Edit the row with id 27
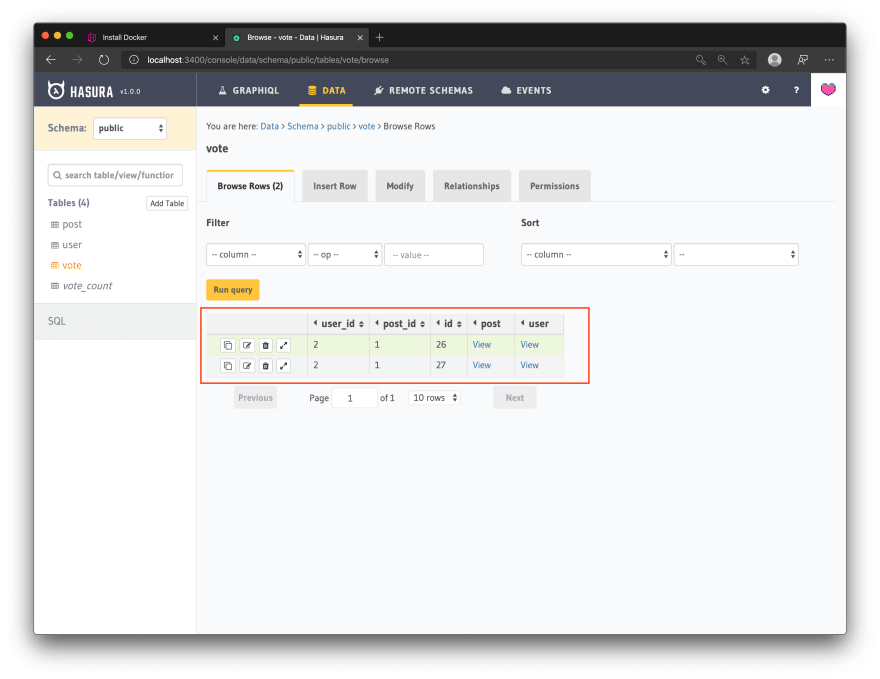 pos(247,365)
